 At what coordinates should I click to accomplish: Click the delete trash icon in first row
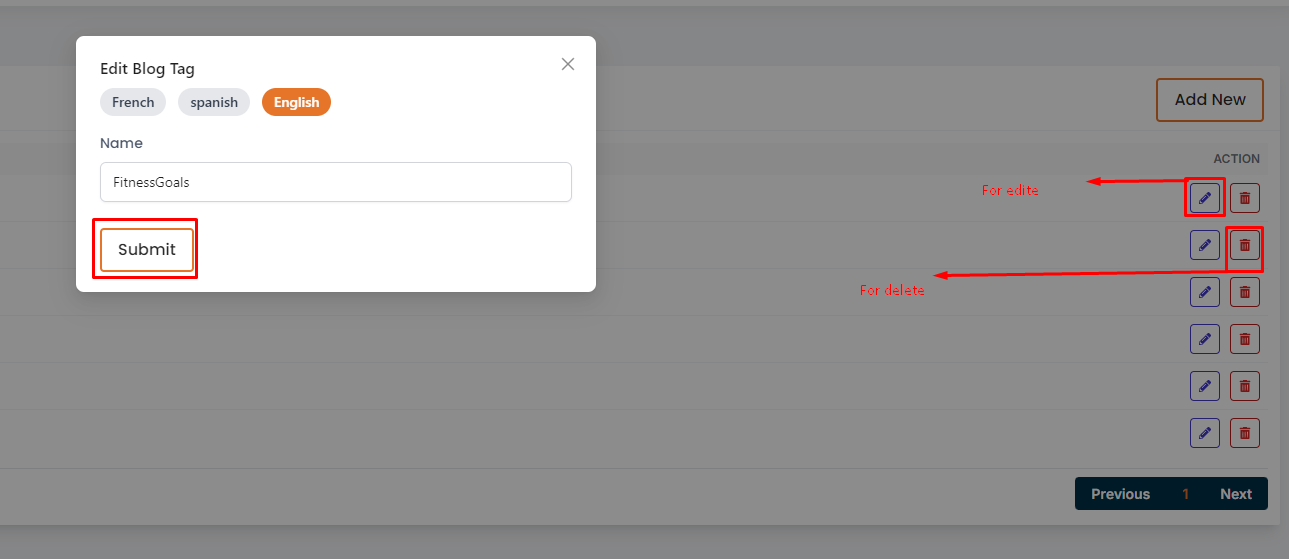click(1245, 198)
